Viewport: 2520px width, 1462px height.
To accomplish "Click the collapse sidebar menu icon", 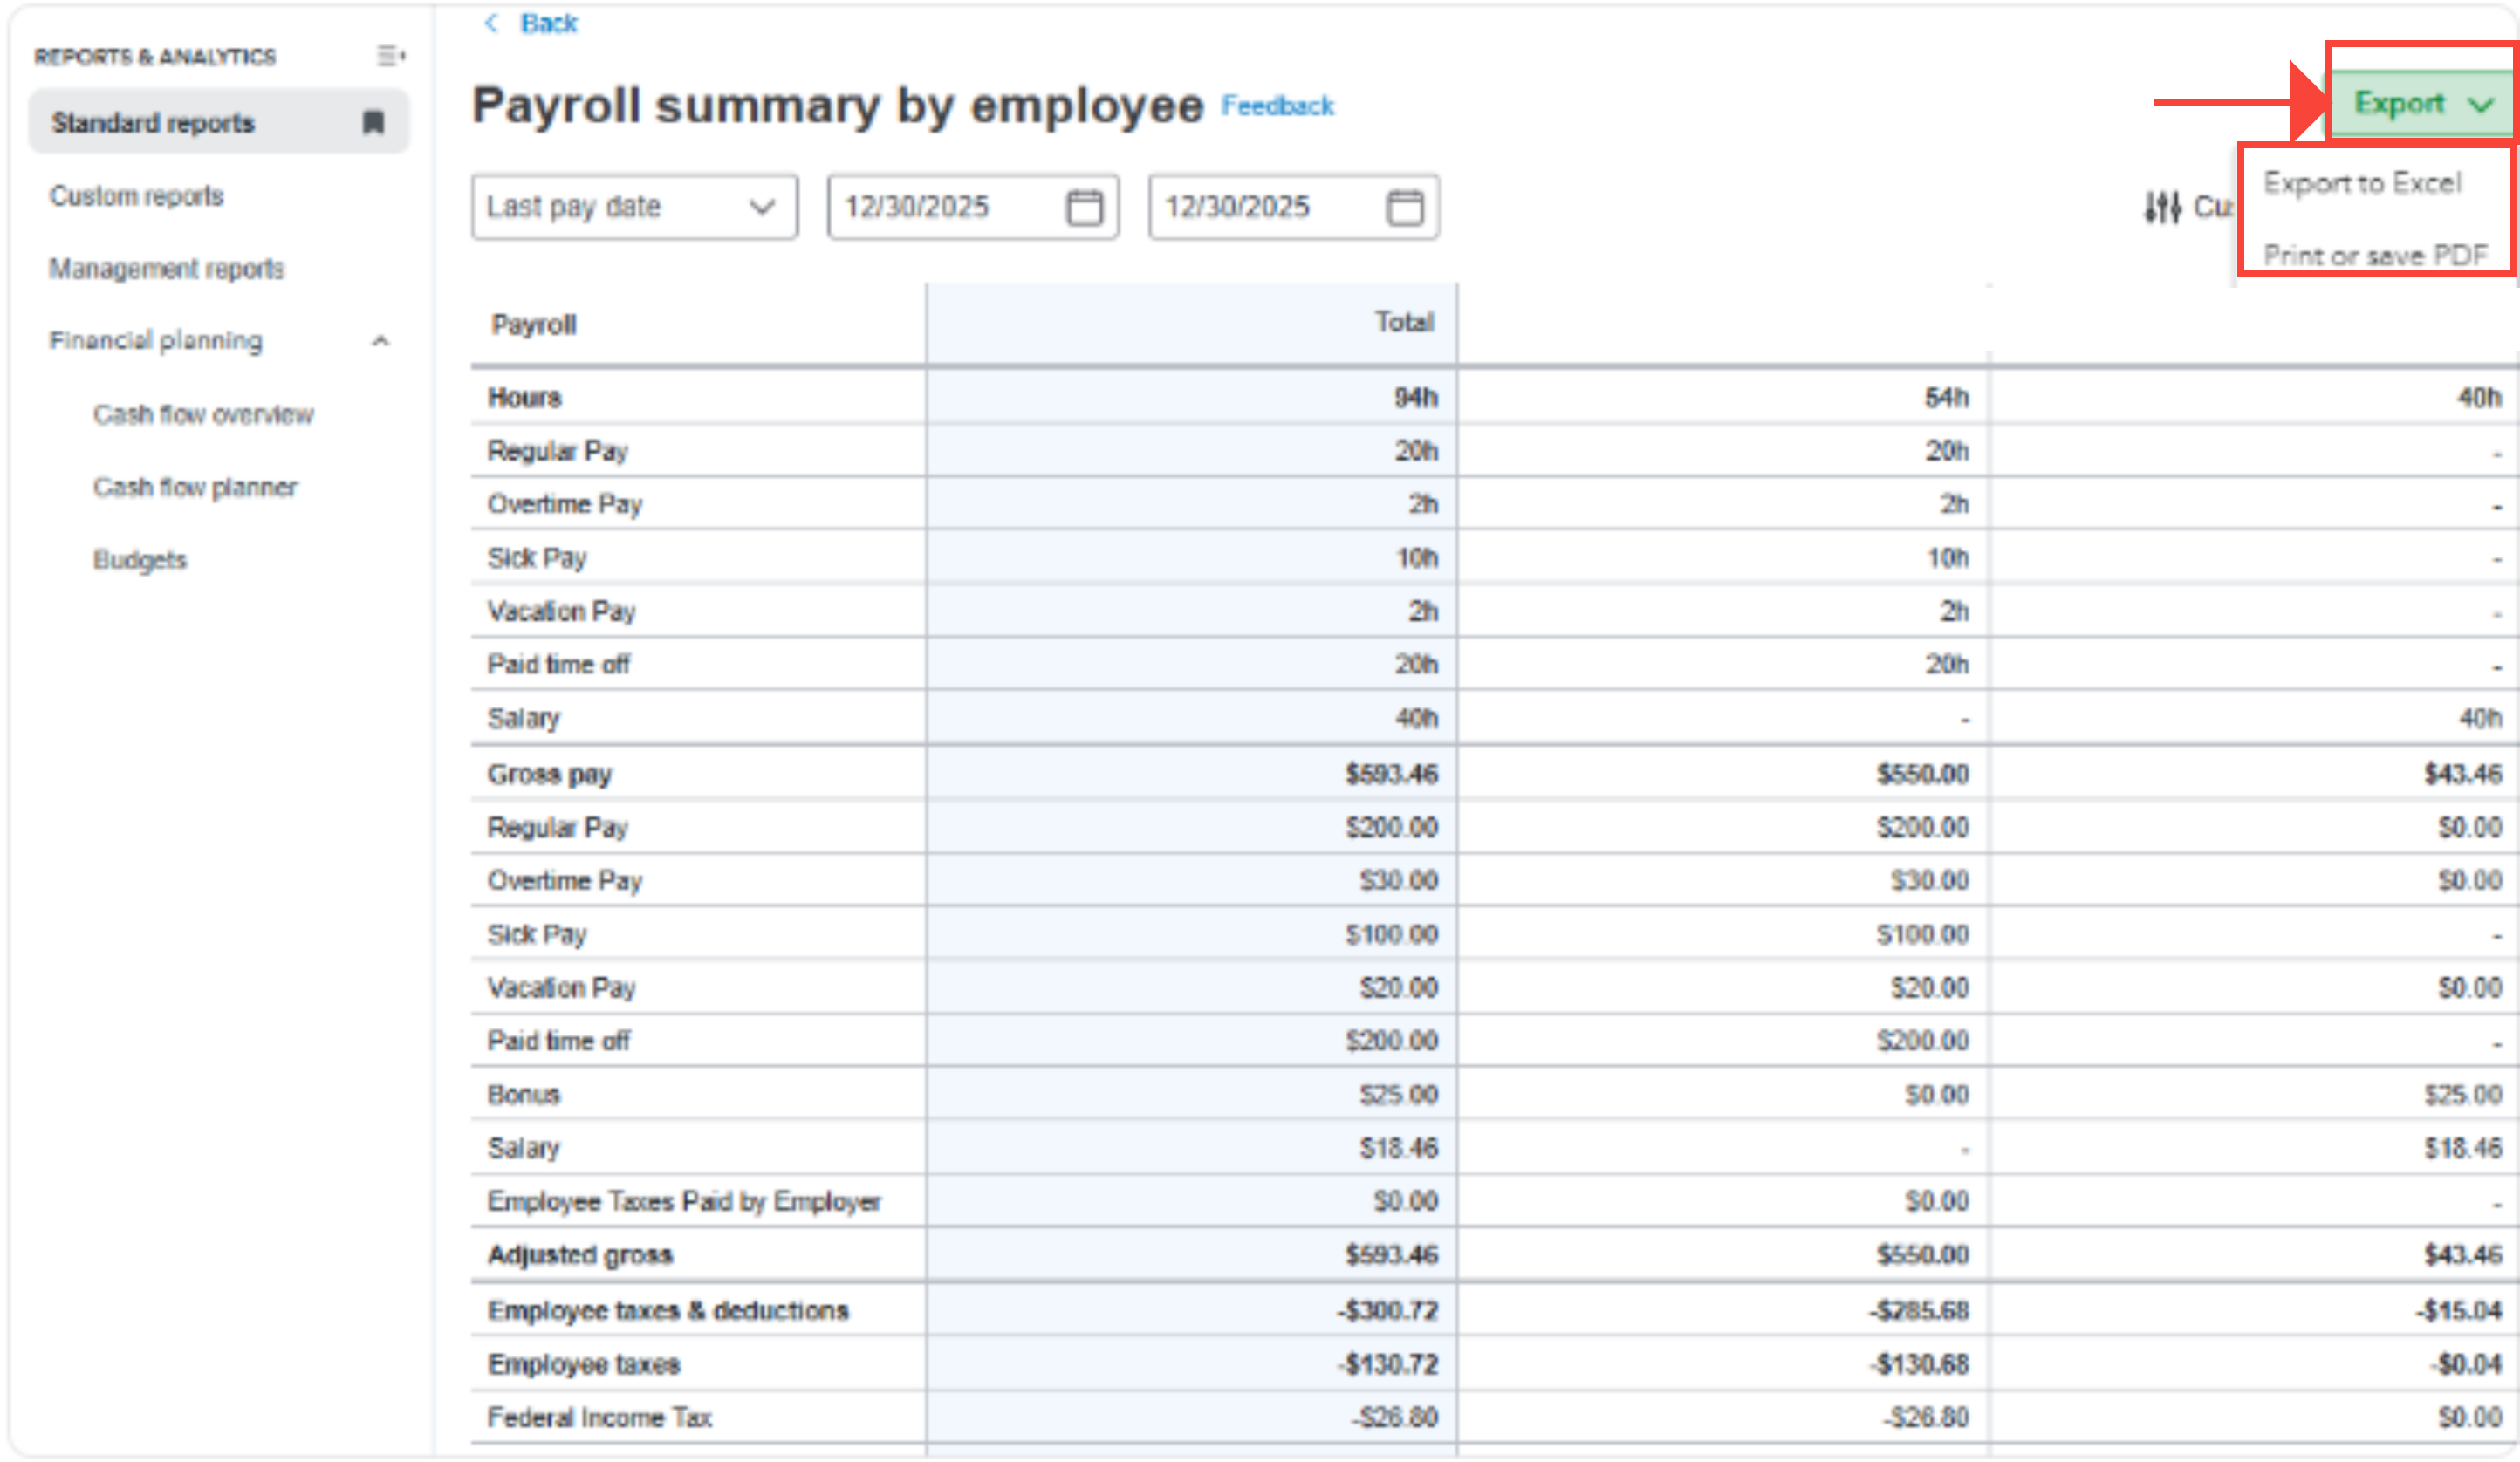I will coord(390,56).
